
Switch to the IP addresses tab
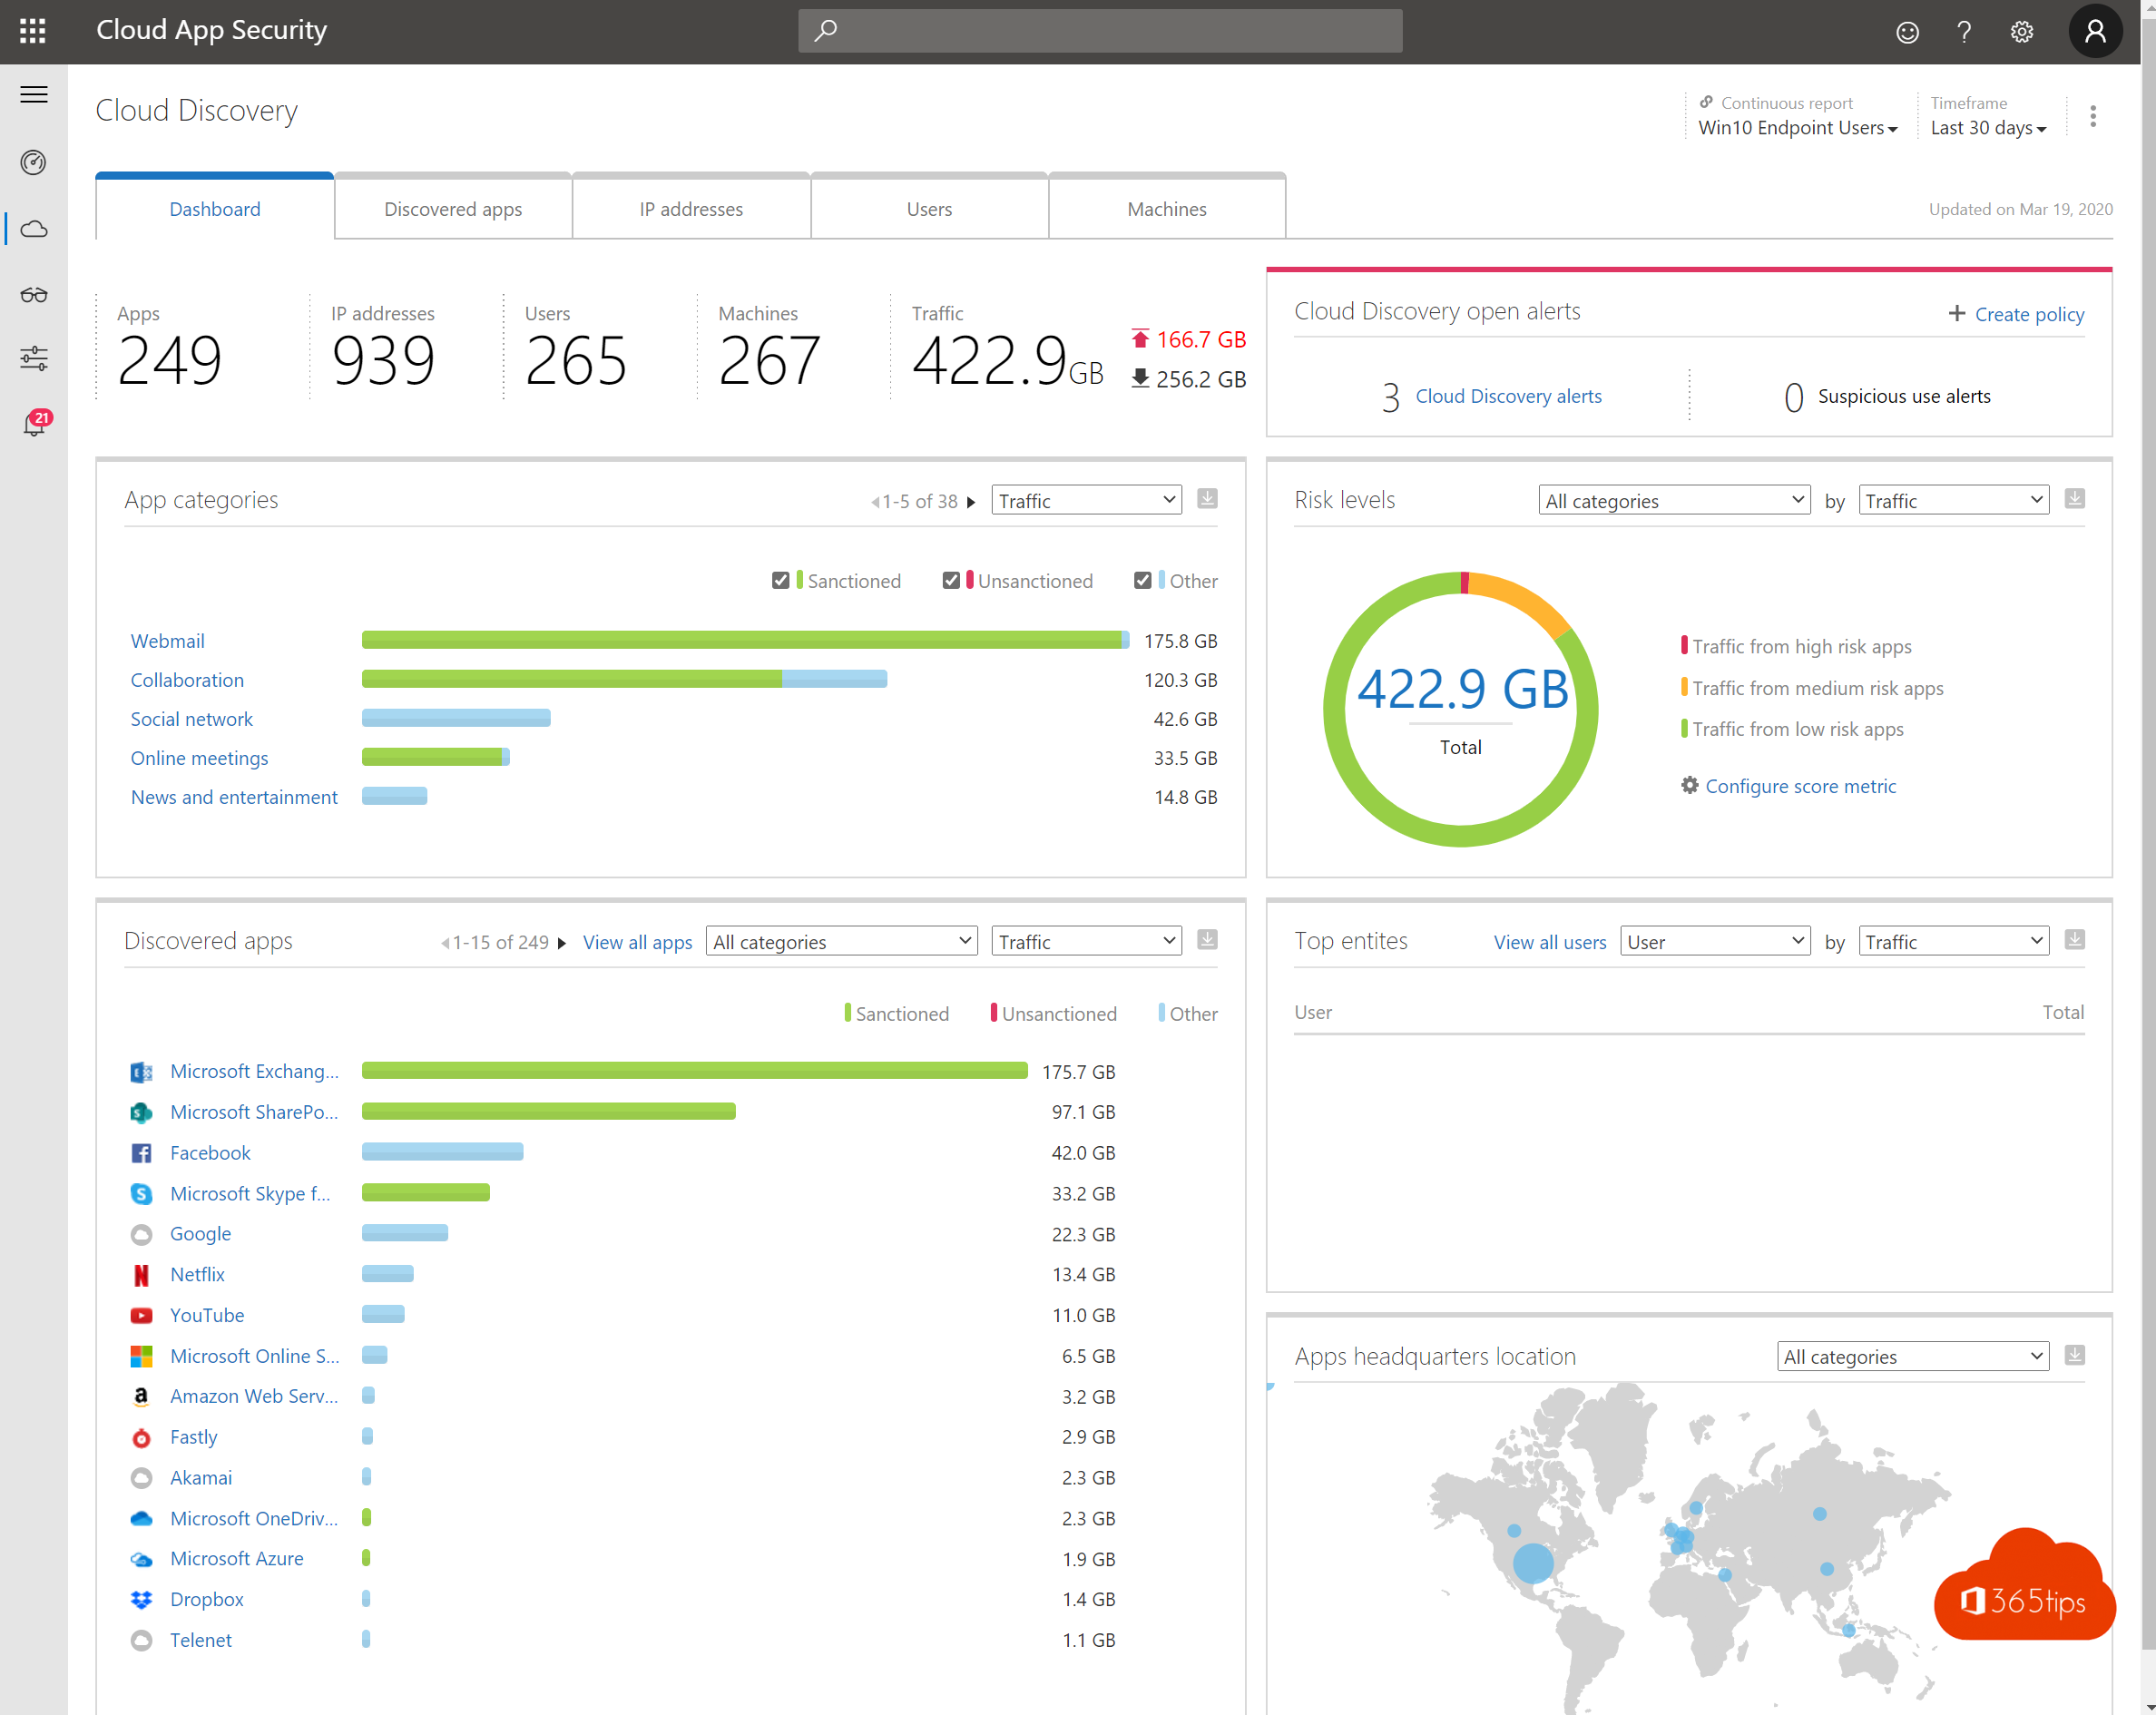click(x=690, y=209)
